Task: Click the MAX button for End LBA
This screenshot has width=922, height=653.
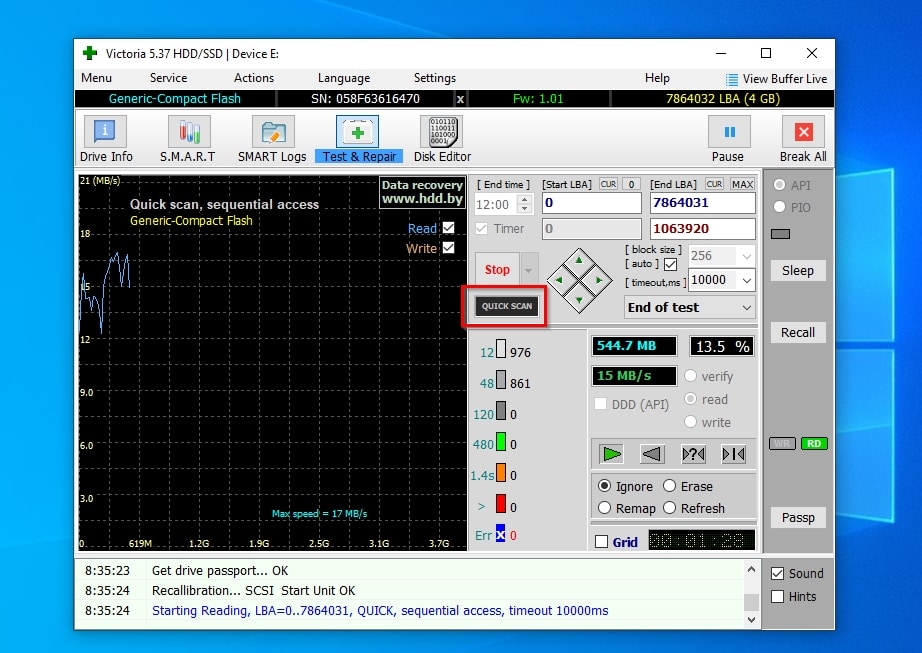Action: click(742, 185)
